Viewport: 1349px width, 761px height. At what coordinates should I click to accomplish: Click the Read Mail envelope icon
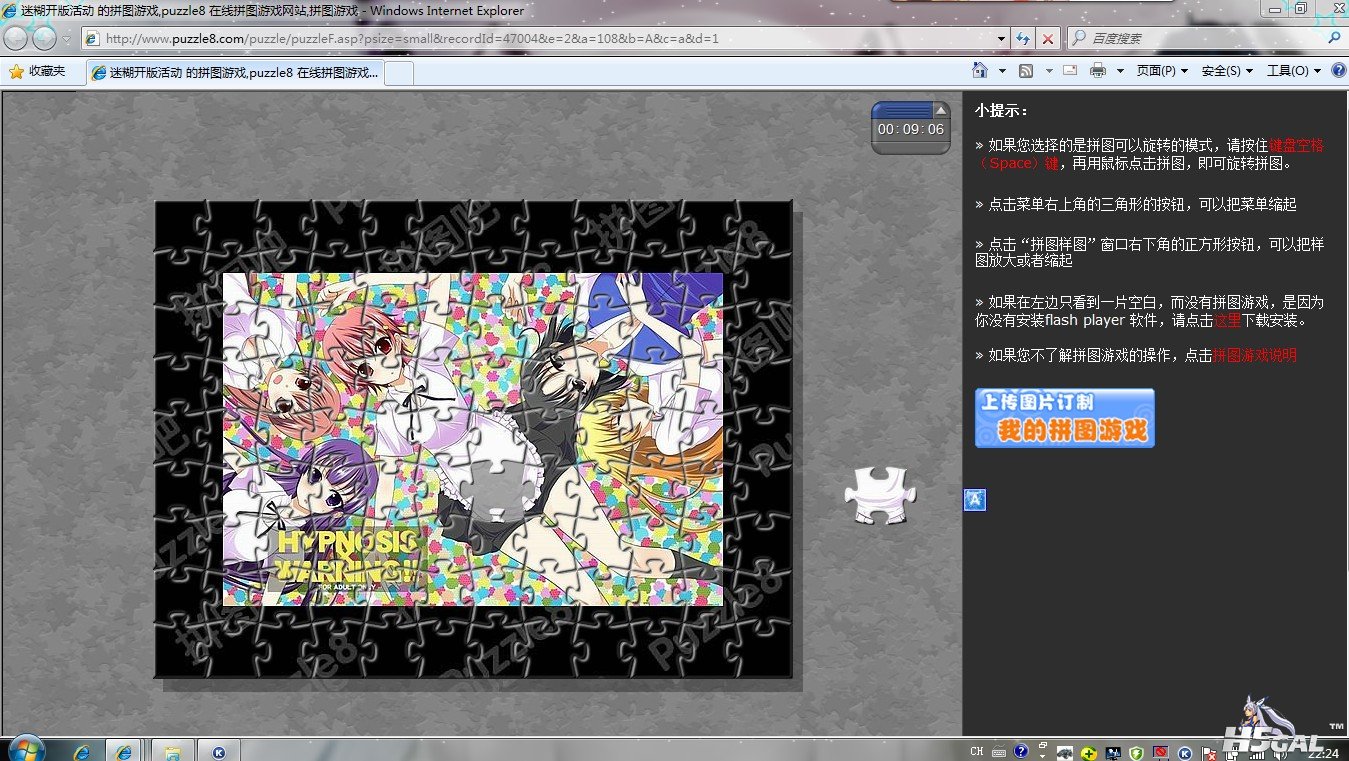[1069, 71]
